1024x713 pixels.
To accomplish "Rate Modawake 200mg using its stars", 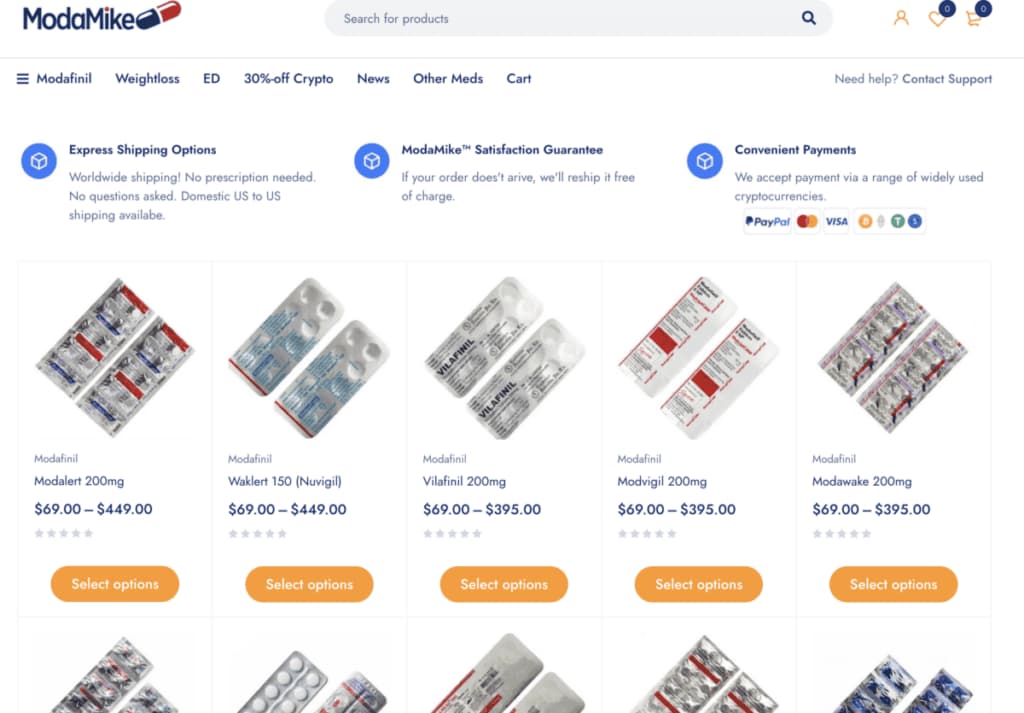I will [x=842, y=533].
